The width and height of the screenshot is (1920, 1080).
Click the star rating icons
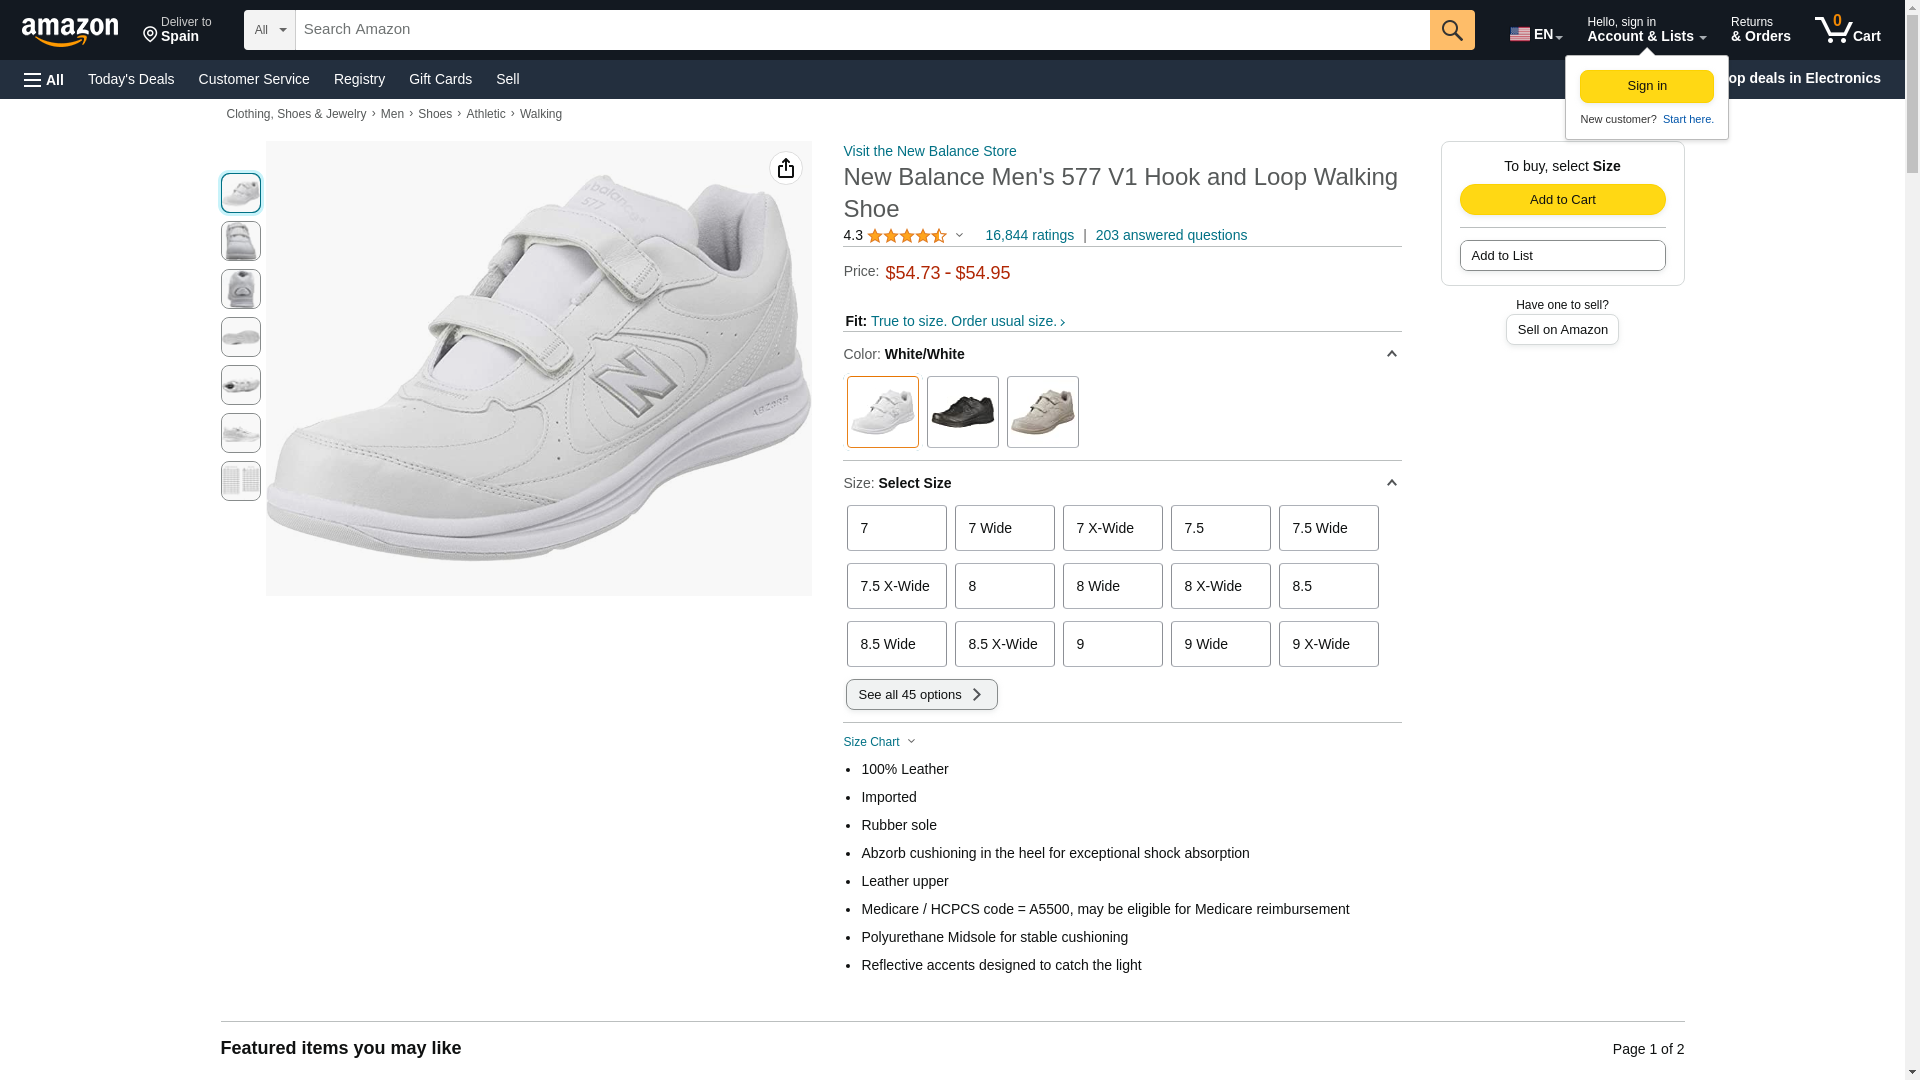[x=906, y=236]
